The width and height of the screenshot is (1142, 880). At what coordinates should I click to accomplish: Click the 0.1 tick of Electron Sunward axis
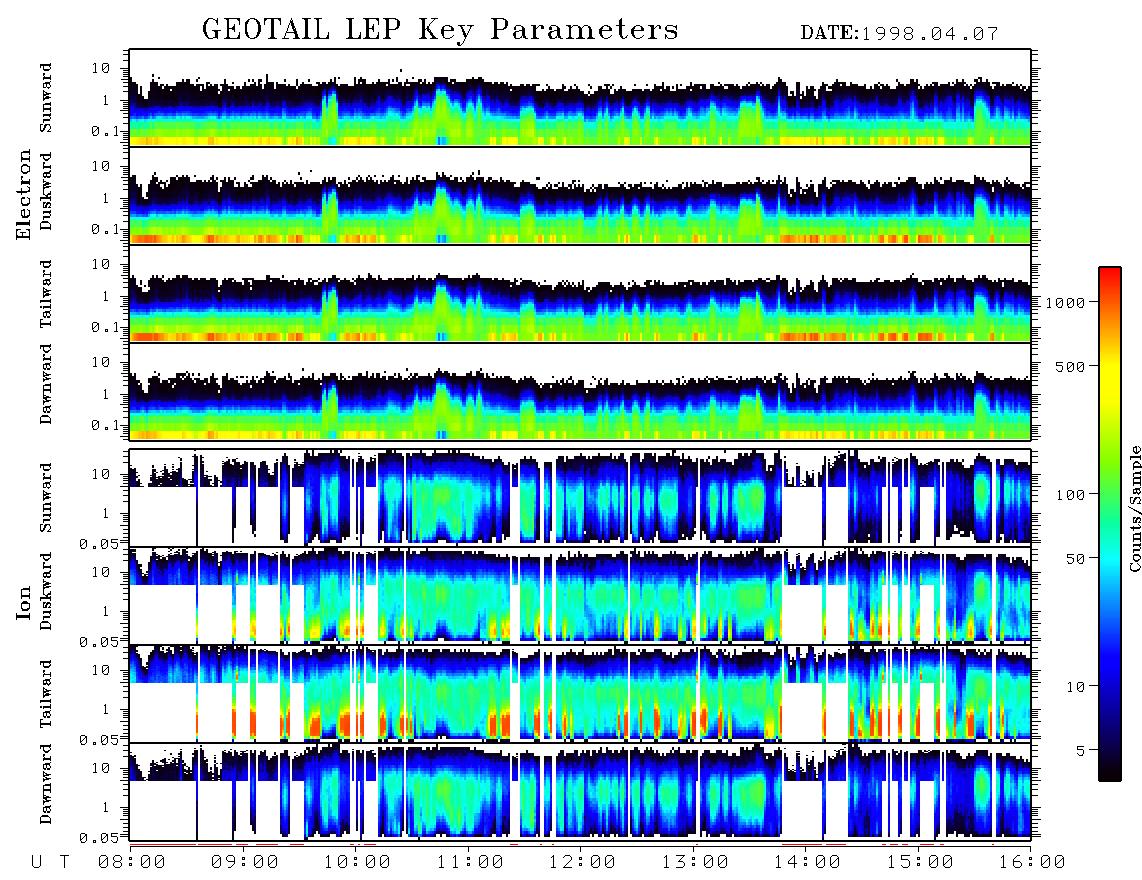(x=106, y=131)
